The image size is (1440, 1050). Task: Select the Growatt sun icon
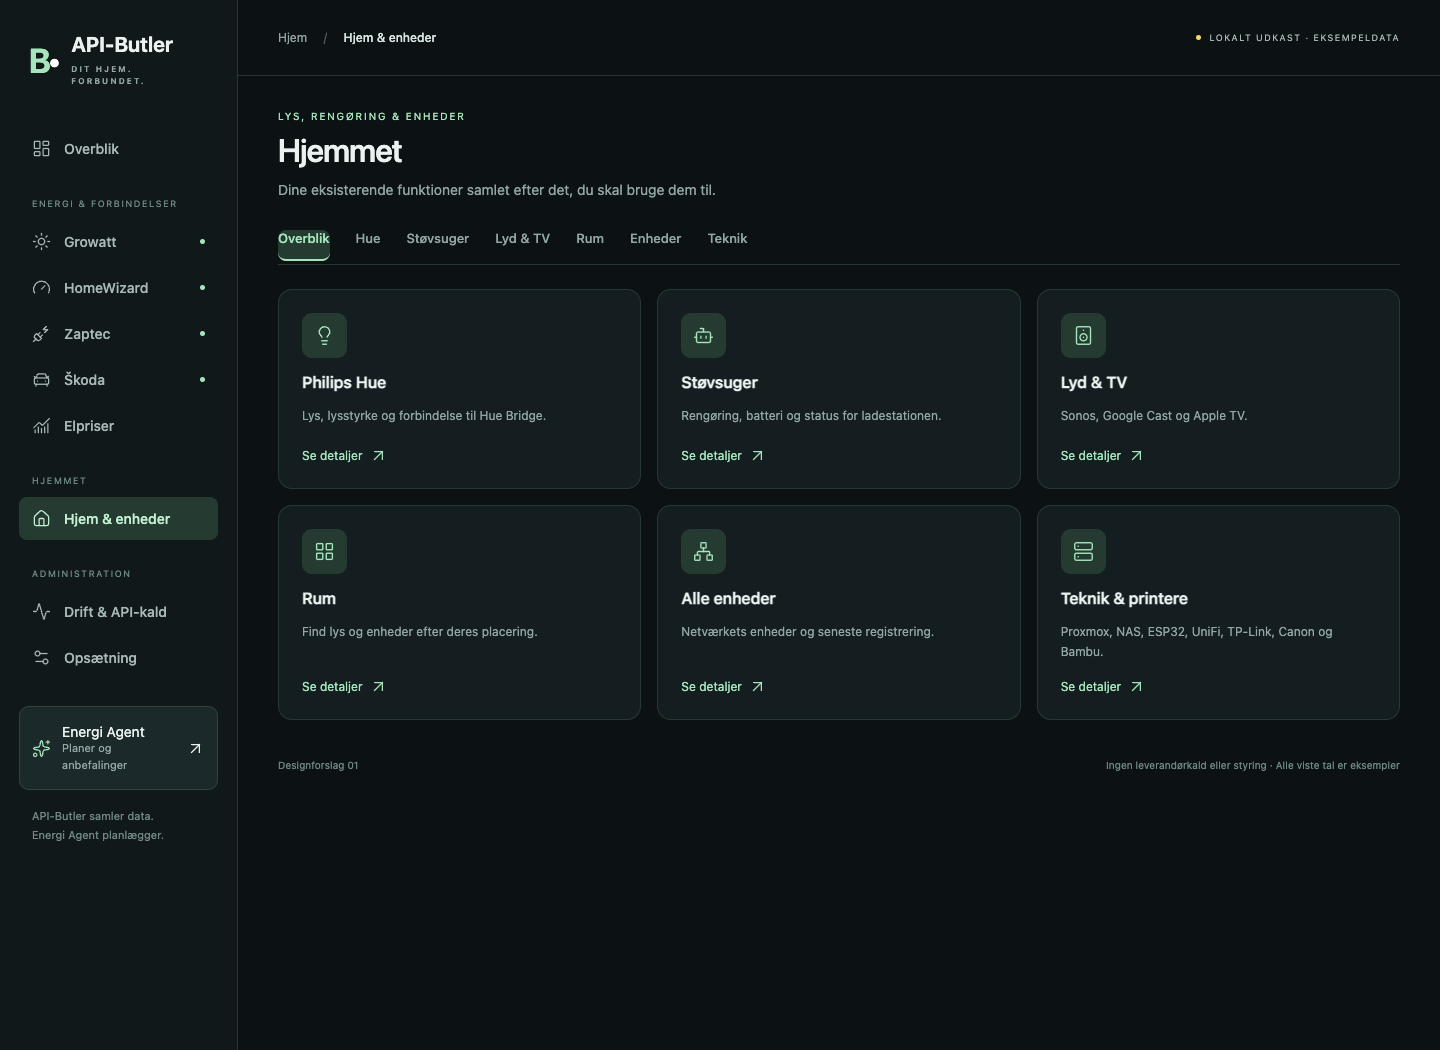point(41,242)
